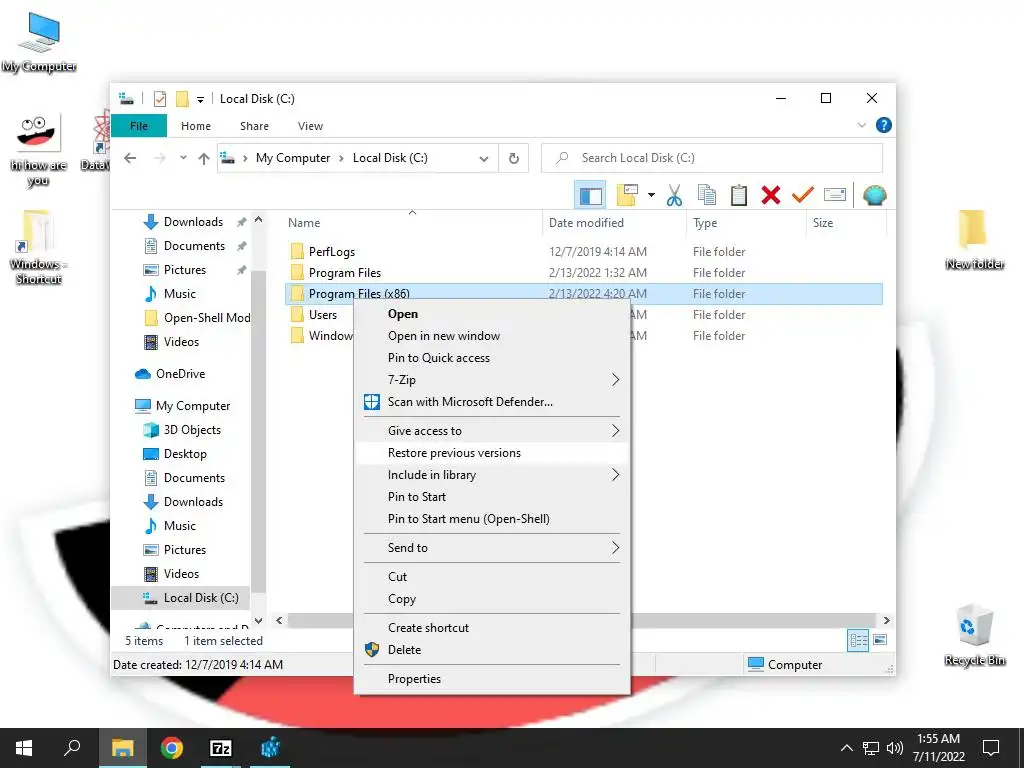The width and height of the screenshot is (1024, 768).
Task: Toggle the navigation pane toolbar button
Action: coord(590,195)
